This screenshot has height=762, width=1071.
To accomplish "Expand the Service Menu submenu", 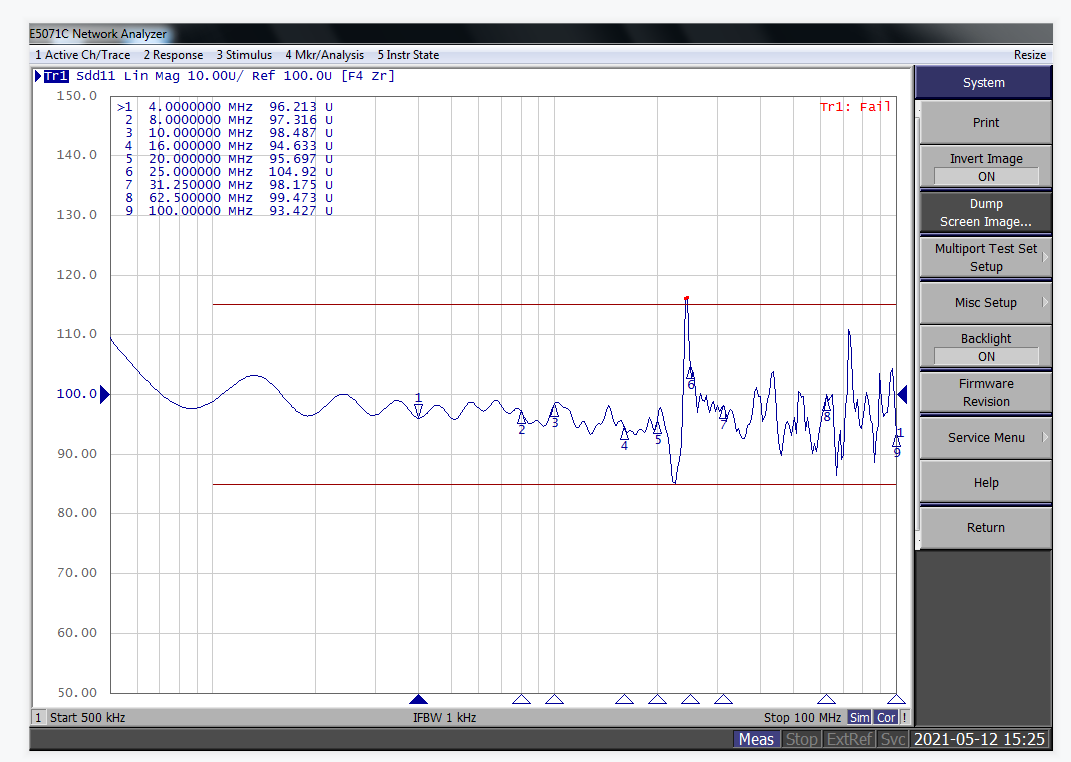I will pyautogui.click(x=985, y=438).
